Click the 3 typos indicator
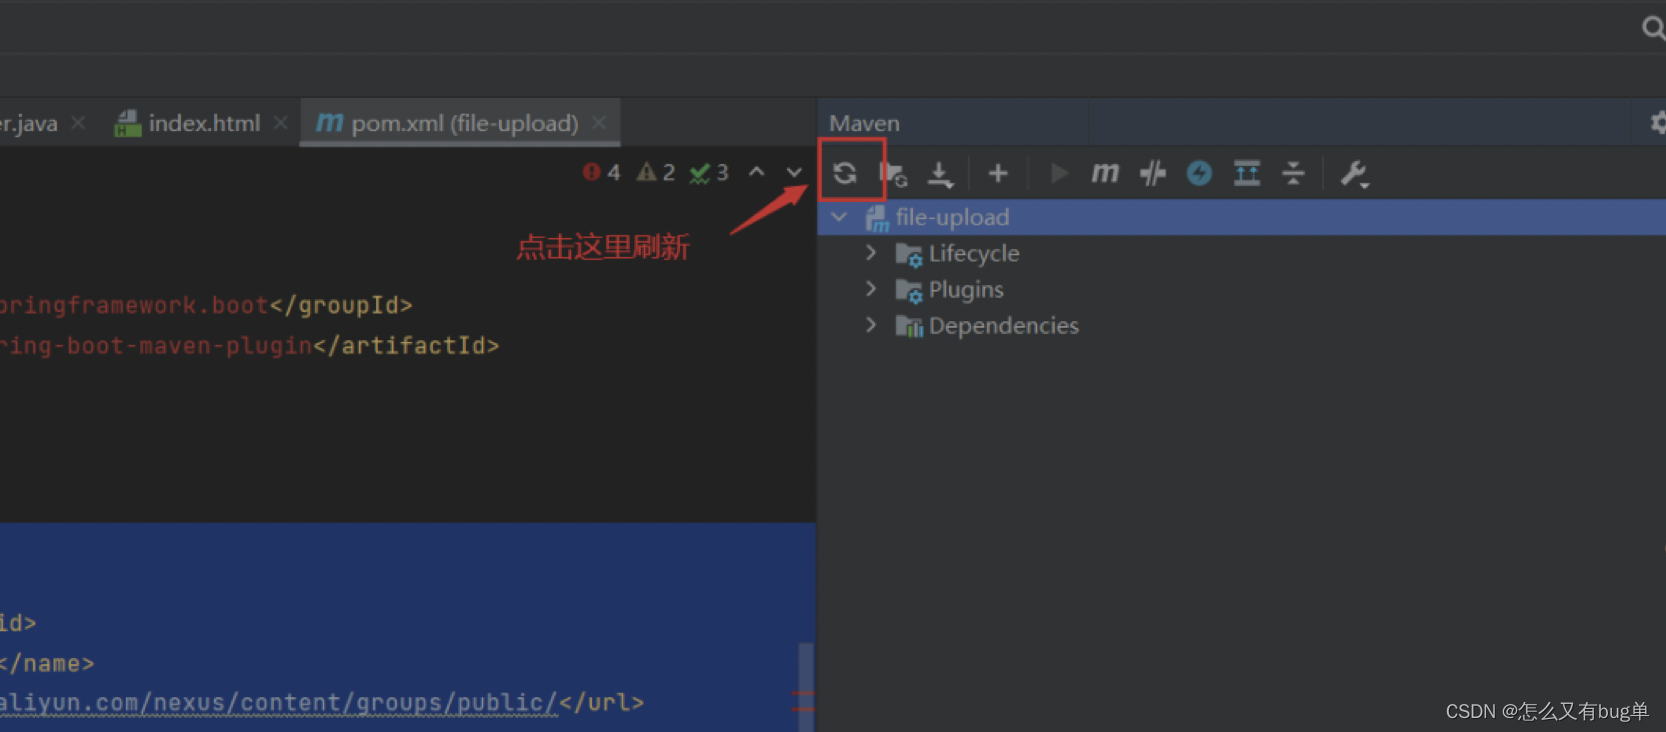Viewport: 1666px width, 732px height. (709, 173)
